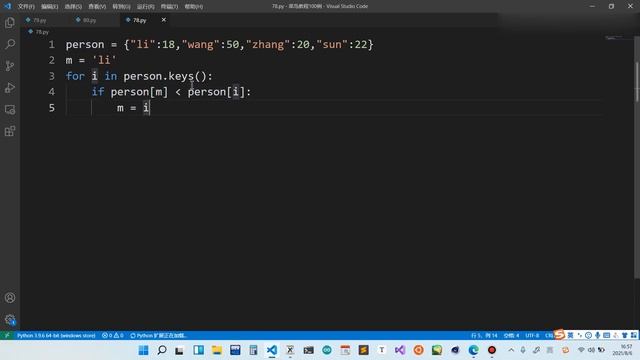
Task: Open Task View on taskbar
Action: click(180, 350)
